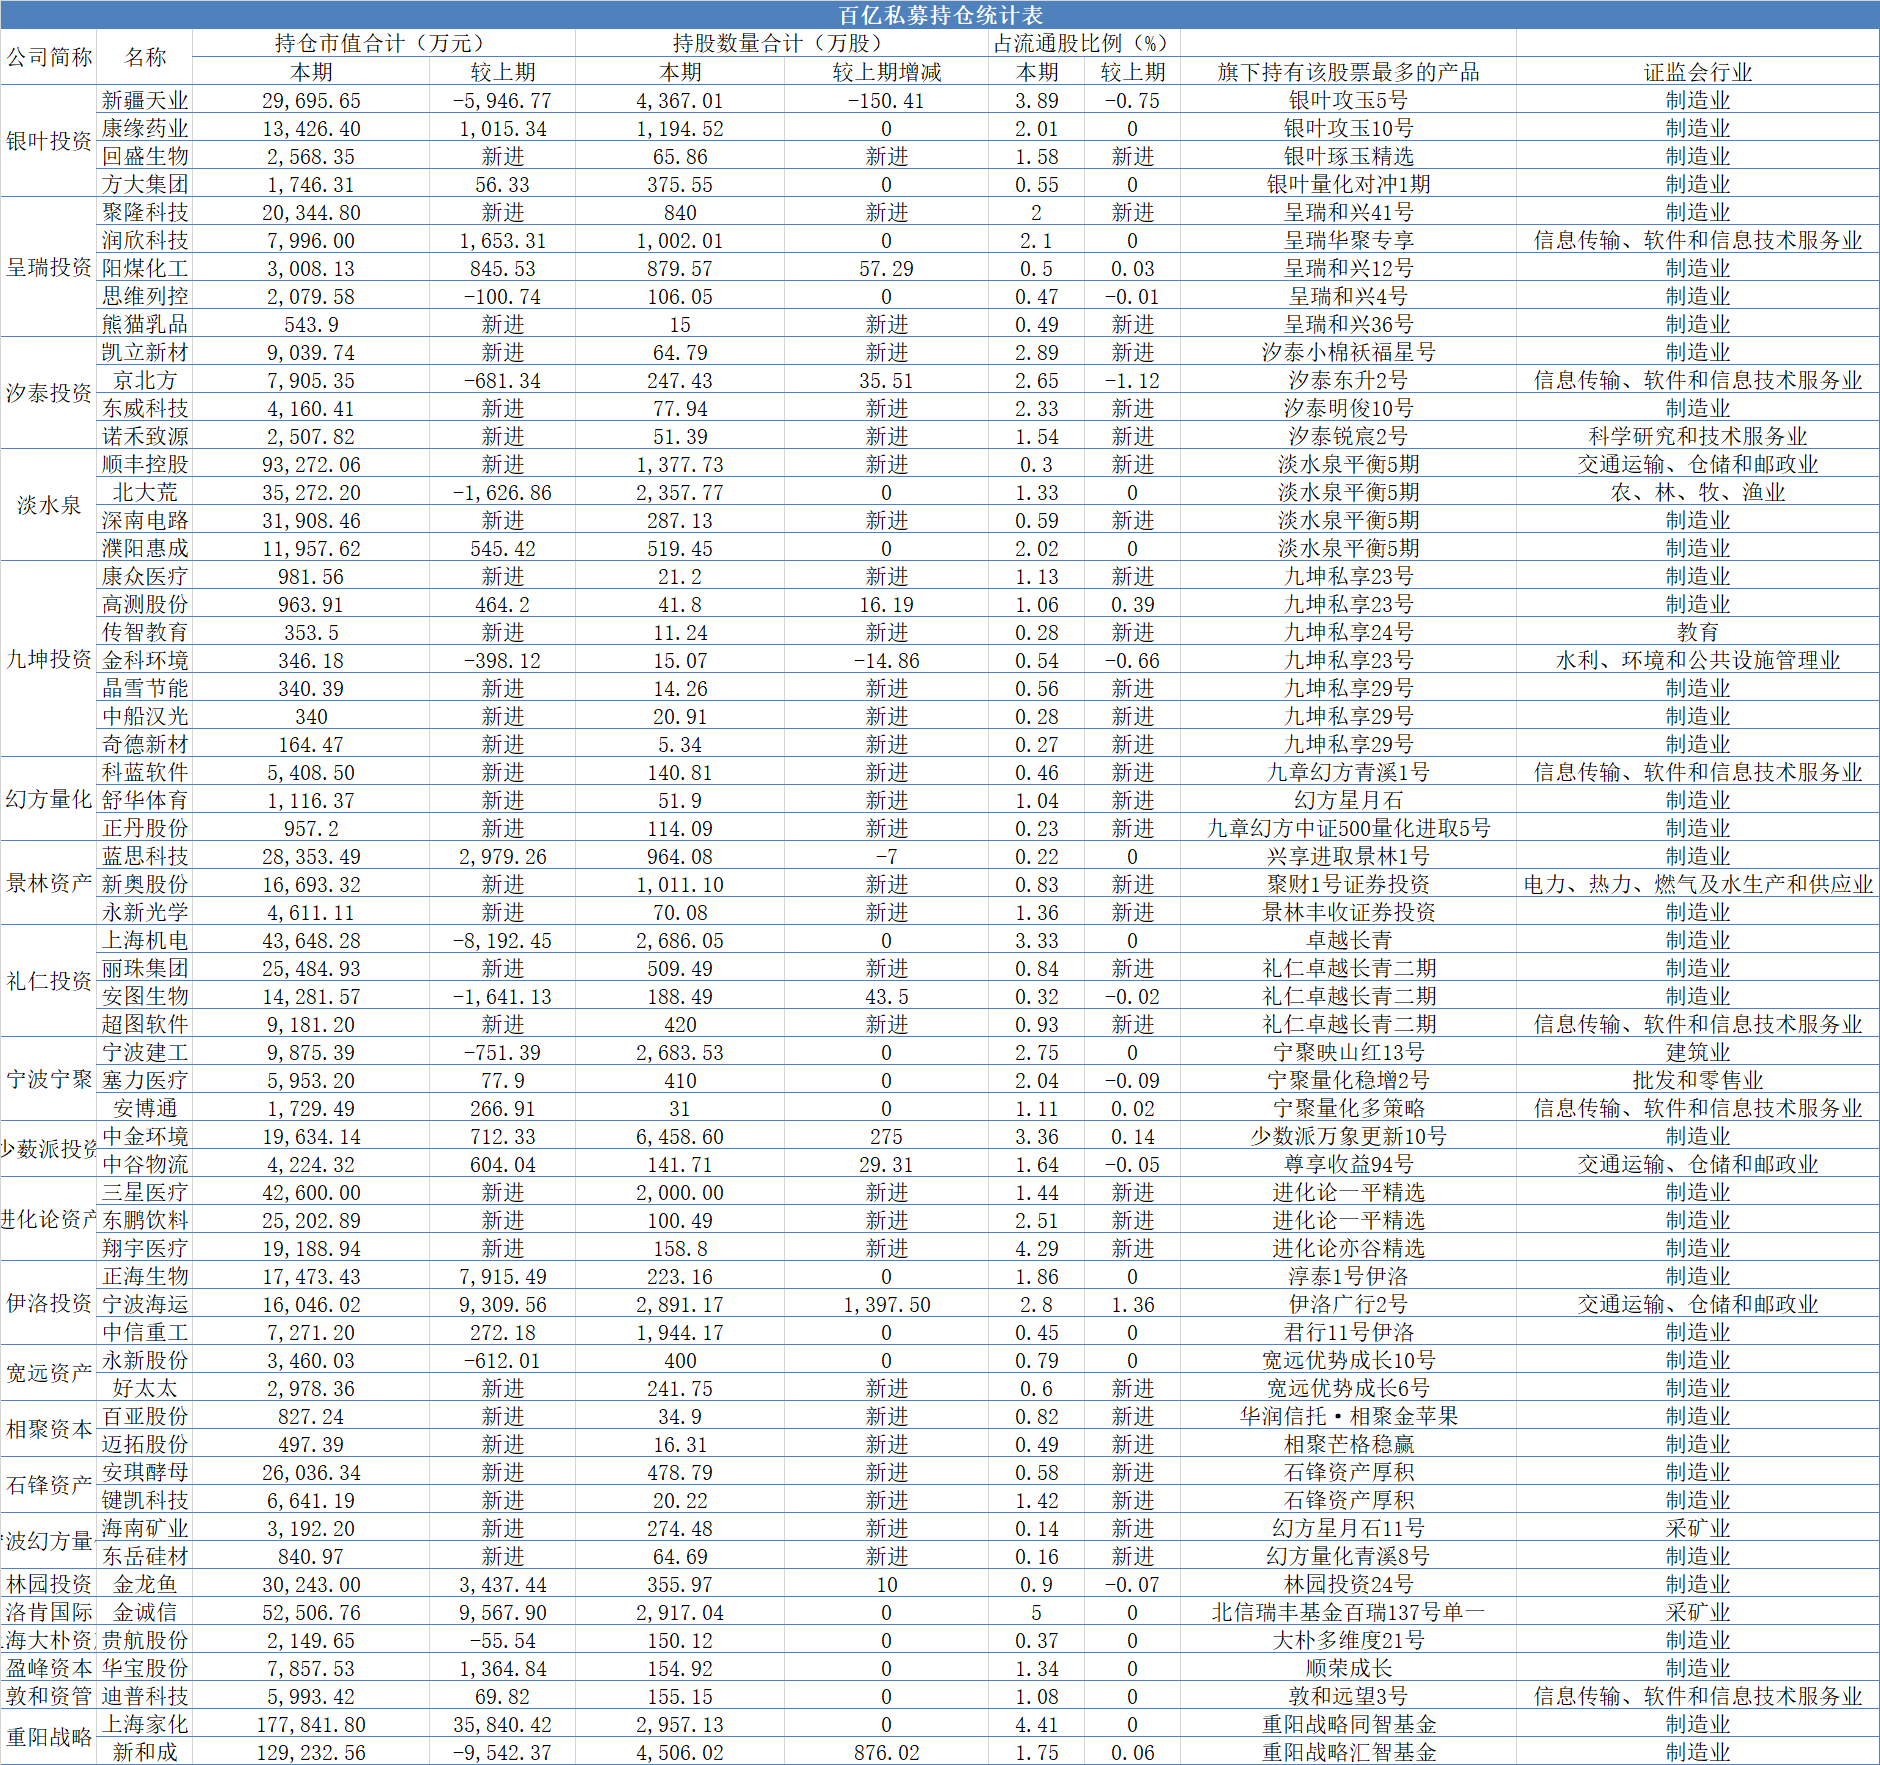Viewport: 1880px width, 1765px height.
Task: Select the industry cell 电力、热力、燃气及水生产和供应业
Action: 1698,884
